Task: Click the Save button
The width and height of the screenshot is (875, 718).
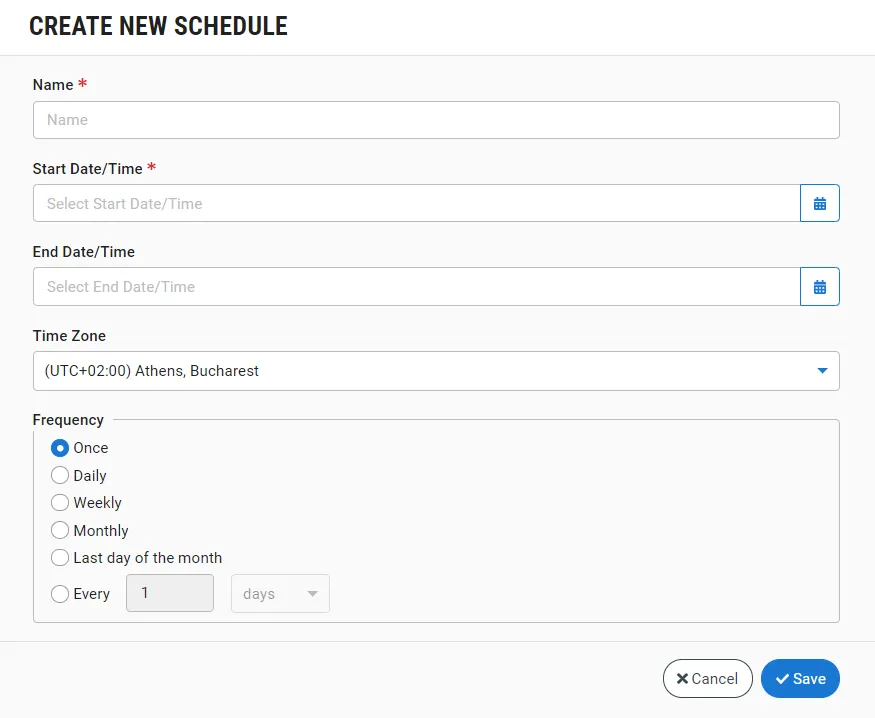Action: (800, 678)
